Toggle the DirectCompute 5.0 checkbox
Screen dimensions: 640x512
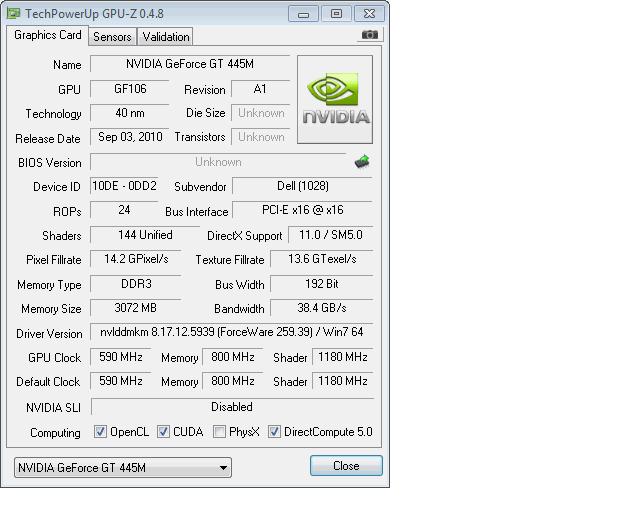(x=274, y=432)
